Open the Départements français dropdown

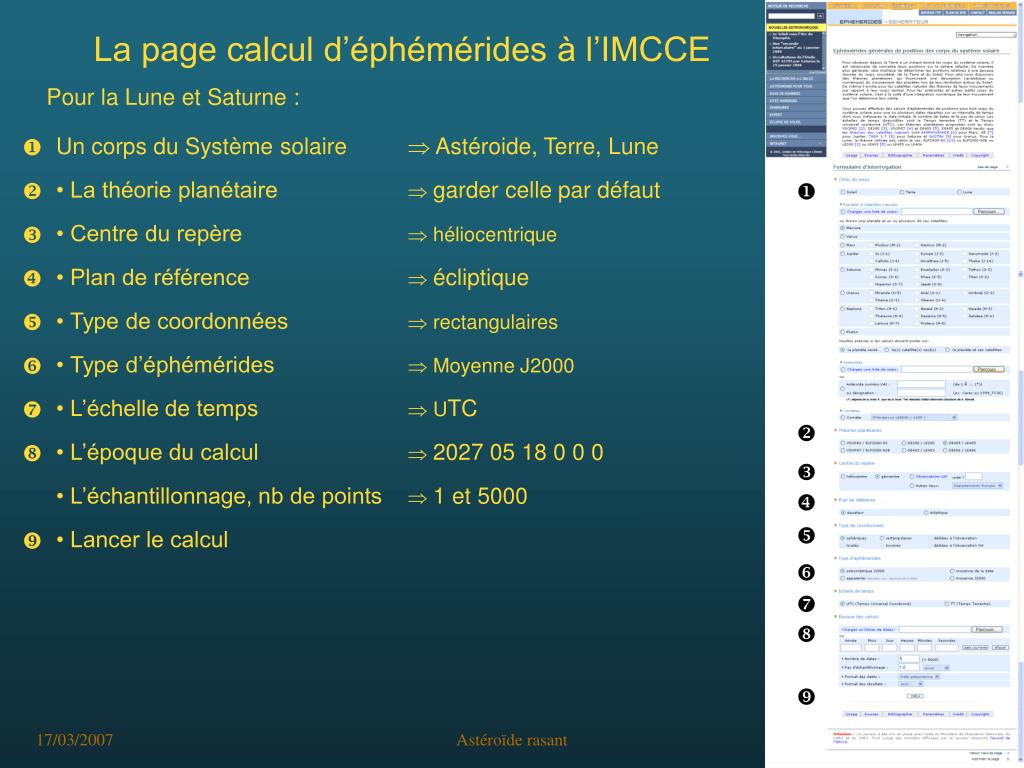tap(978, 486)
